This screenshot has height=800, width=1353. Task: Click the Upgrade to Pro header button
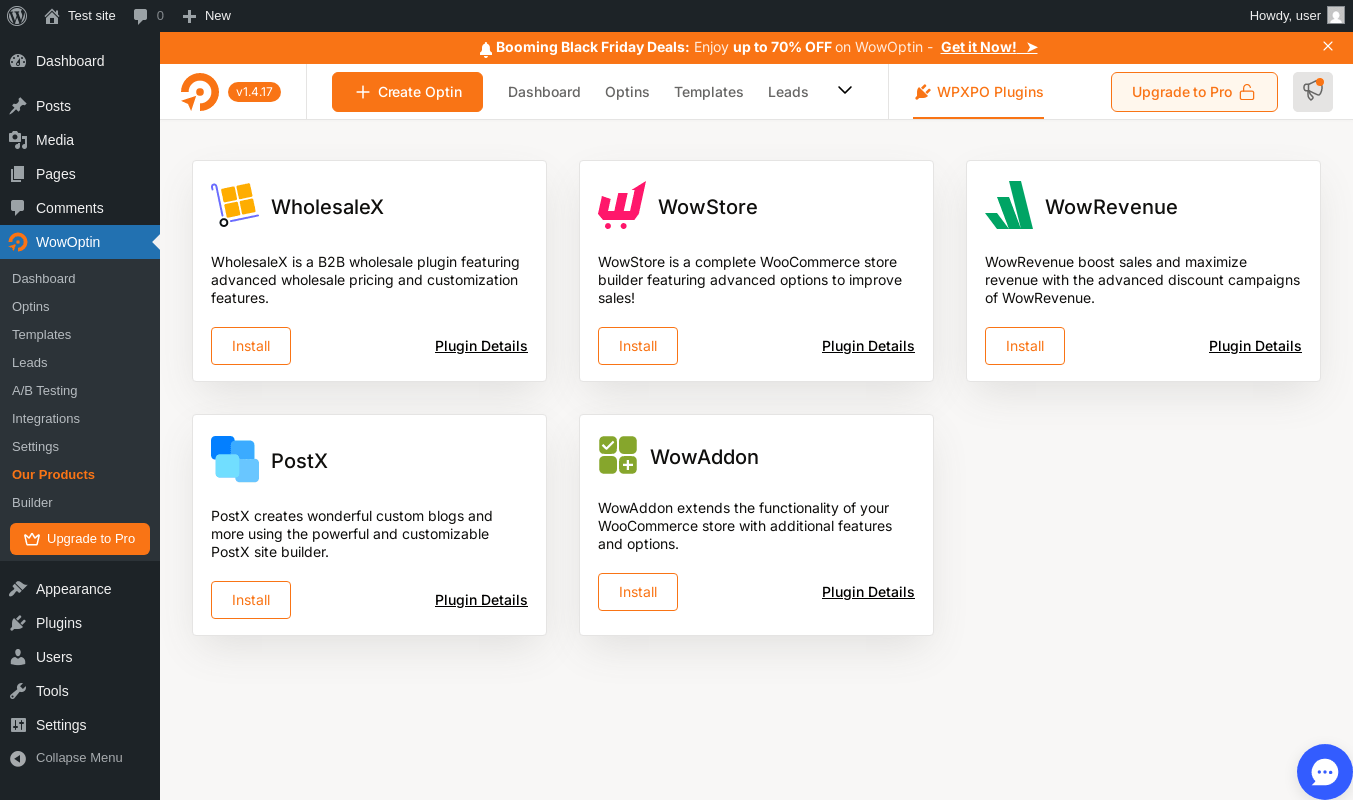(x=1194, y=92)
